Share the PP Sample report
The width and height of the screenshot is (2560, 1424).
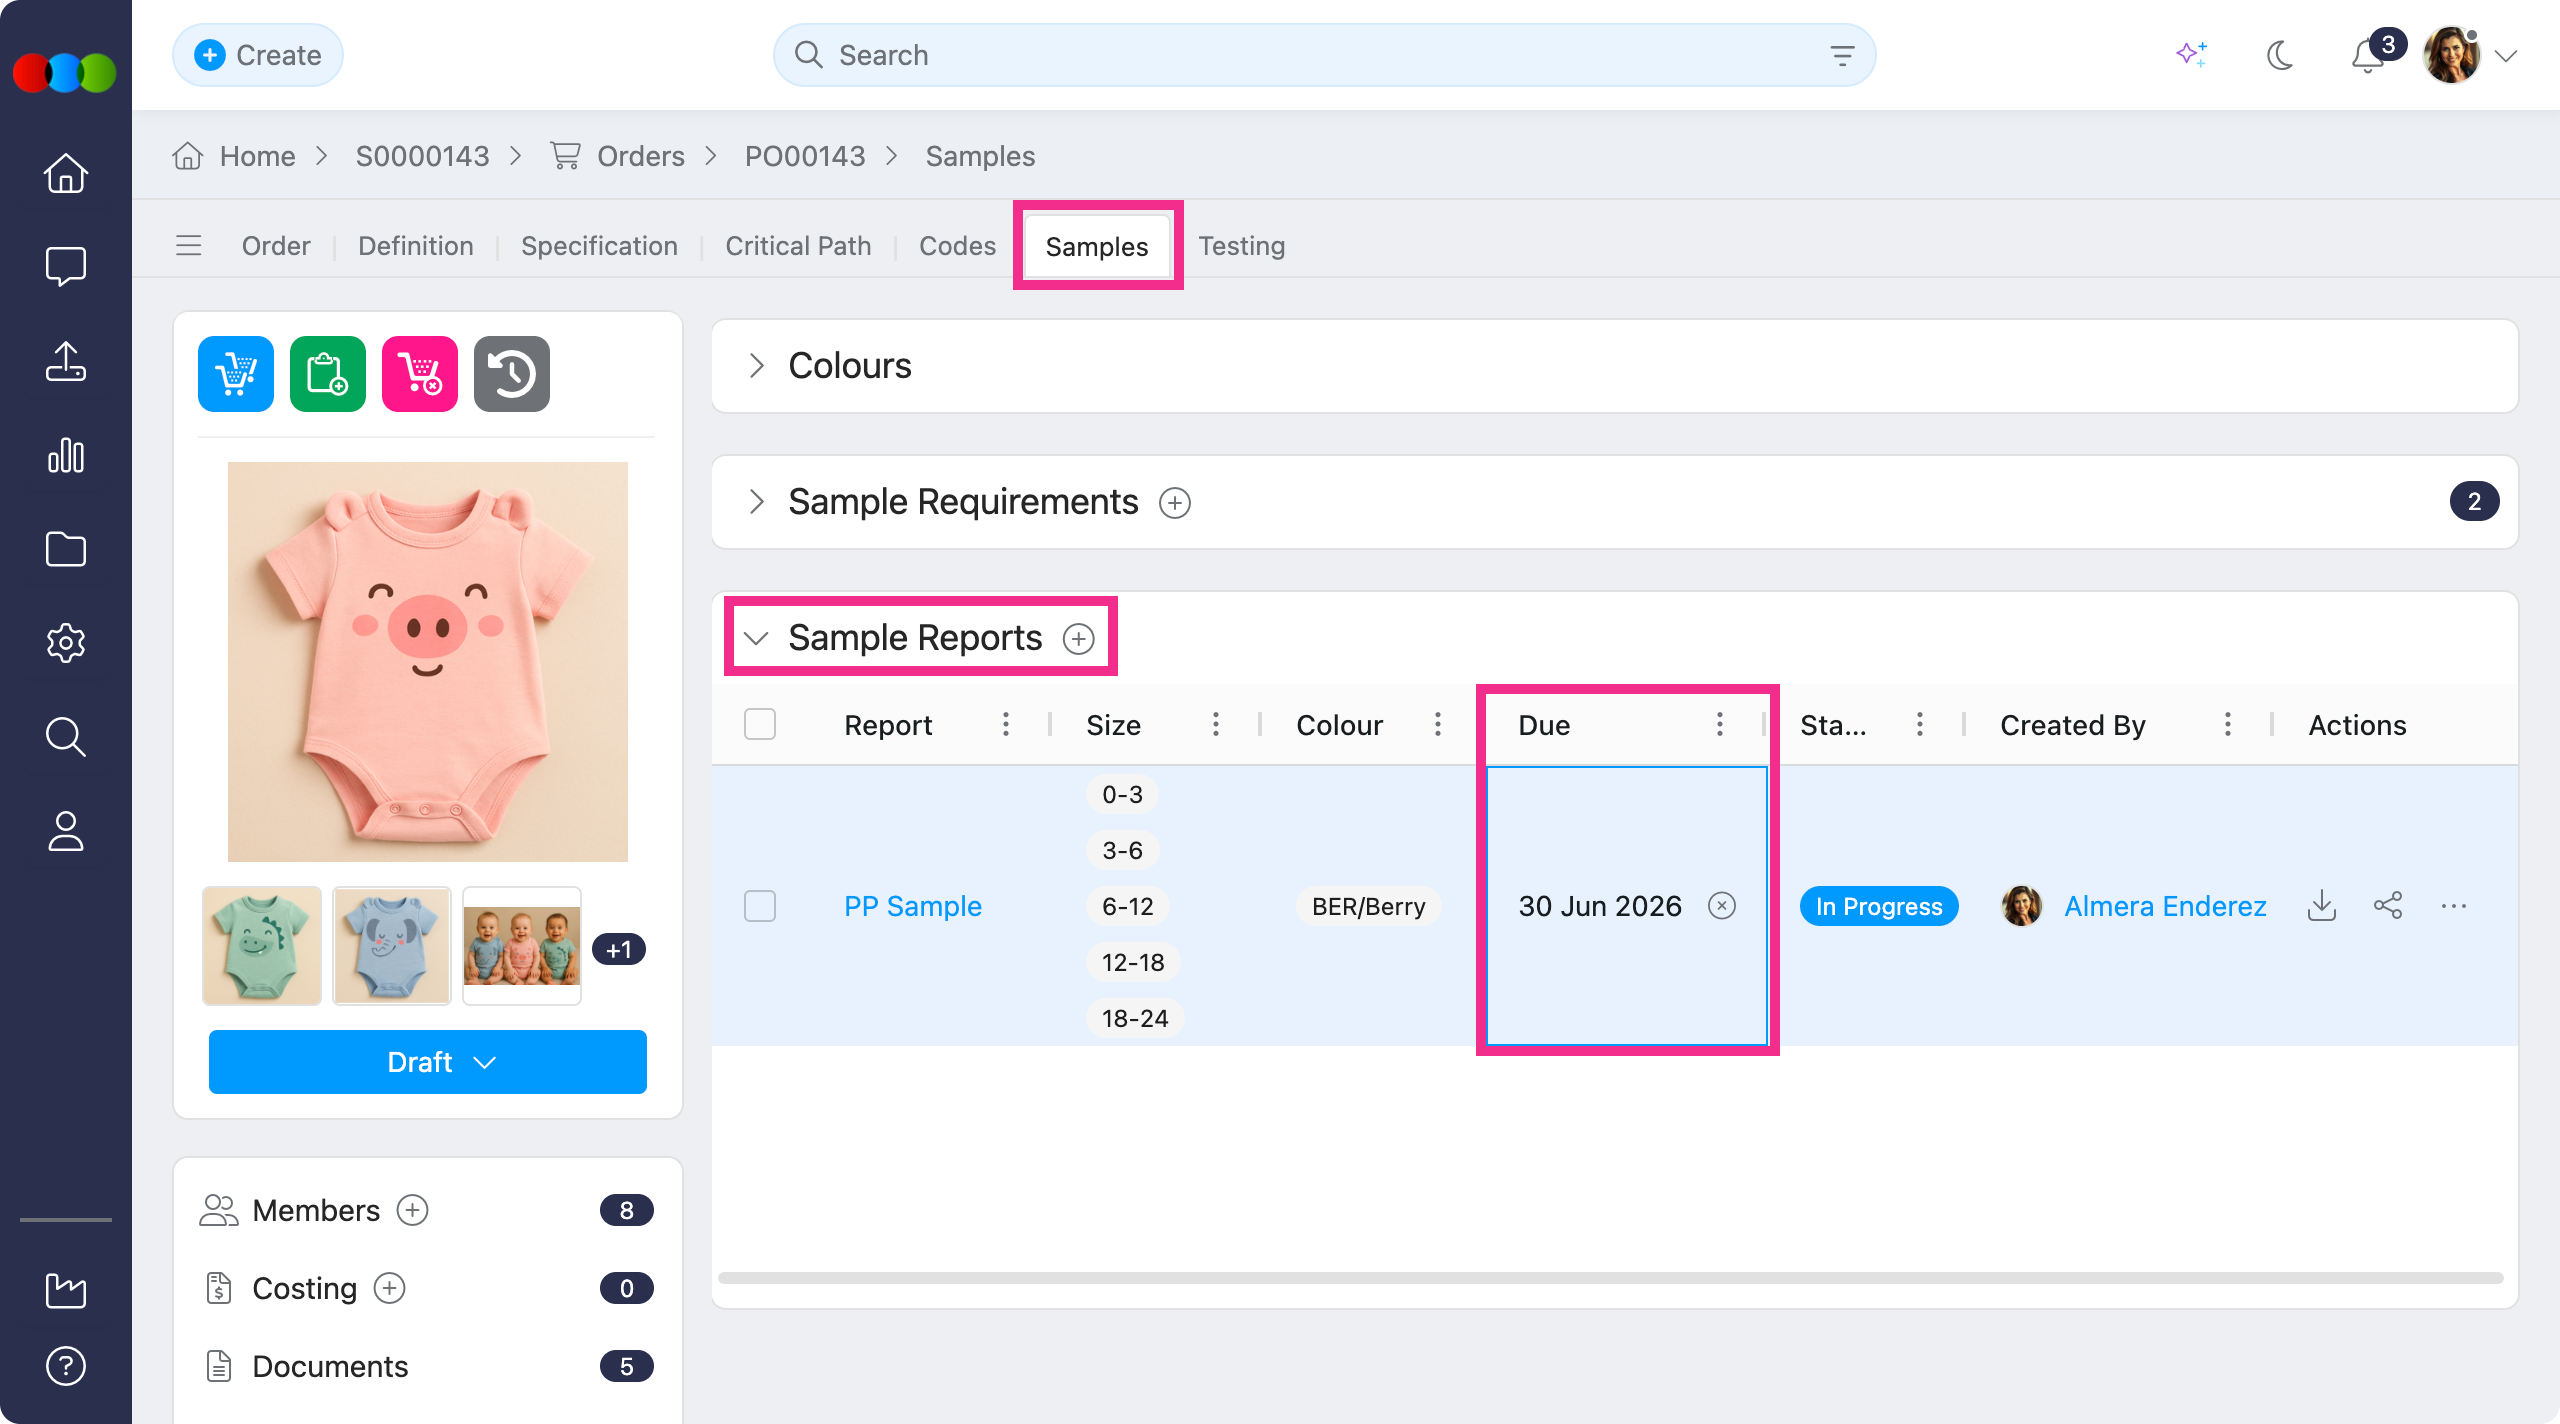click(x=2388, y=906)
